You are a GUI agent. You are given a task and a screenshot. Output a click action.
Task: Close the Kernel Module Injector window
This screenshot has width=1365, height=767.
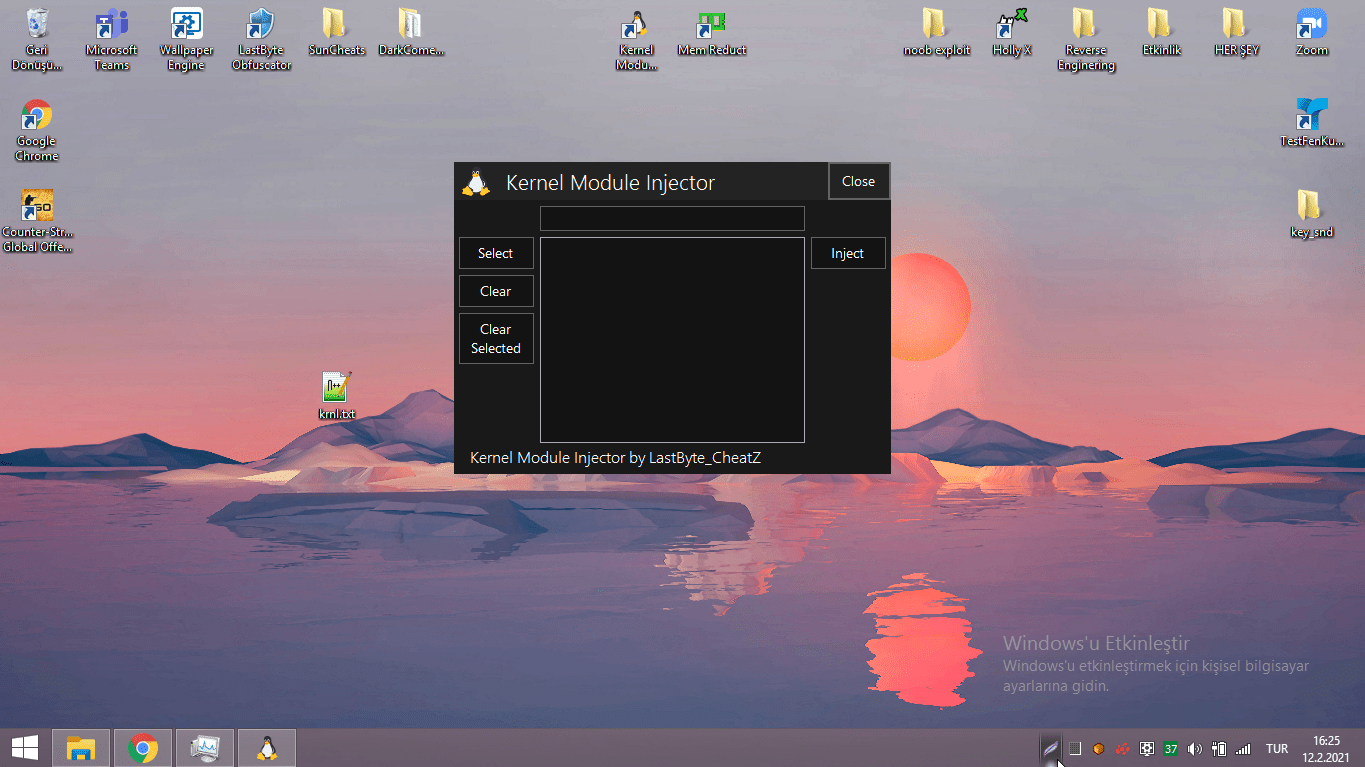pyautogui.click(x=859, y=181)
